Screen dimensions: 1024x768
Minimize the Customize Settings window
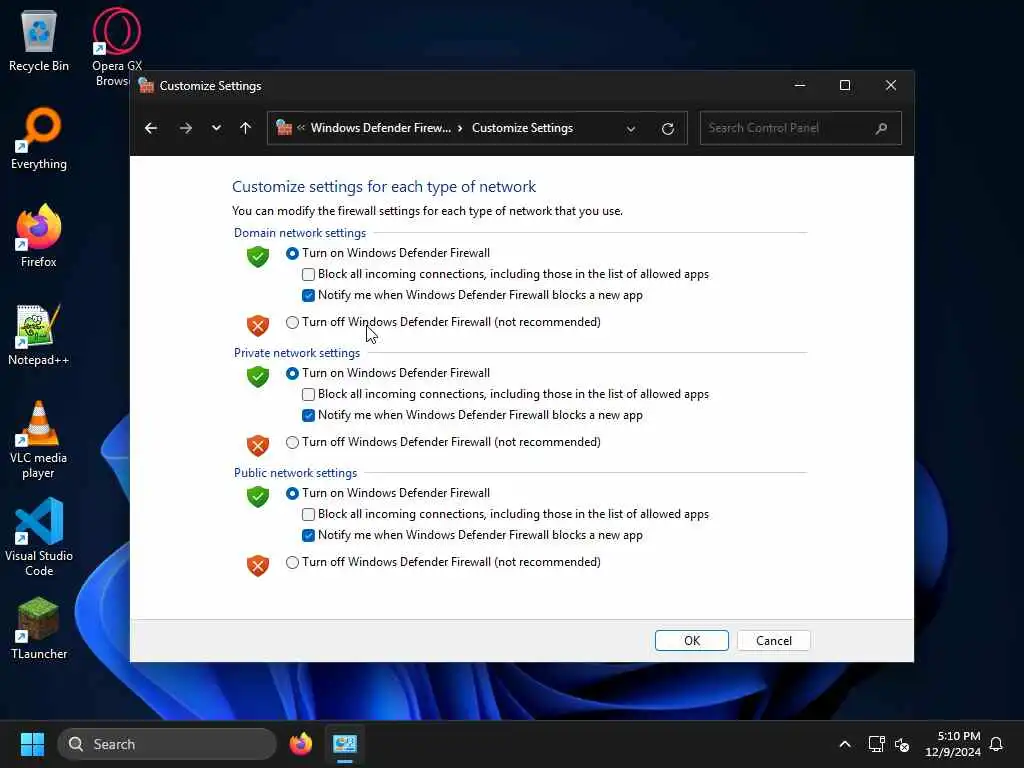799,86
